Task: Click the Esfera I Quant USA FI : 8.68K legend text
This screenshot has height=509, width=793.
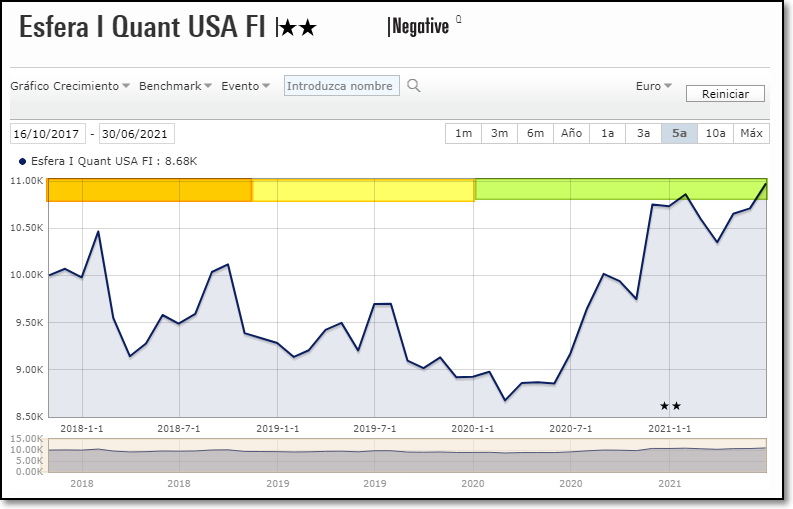Action: pyautogui.click(x=114, y=161)
